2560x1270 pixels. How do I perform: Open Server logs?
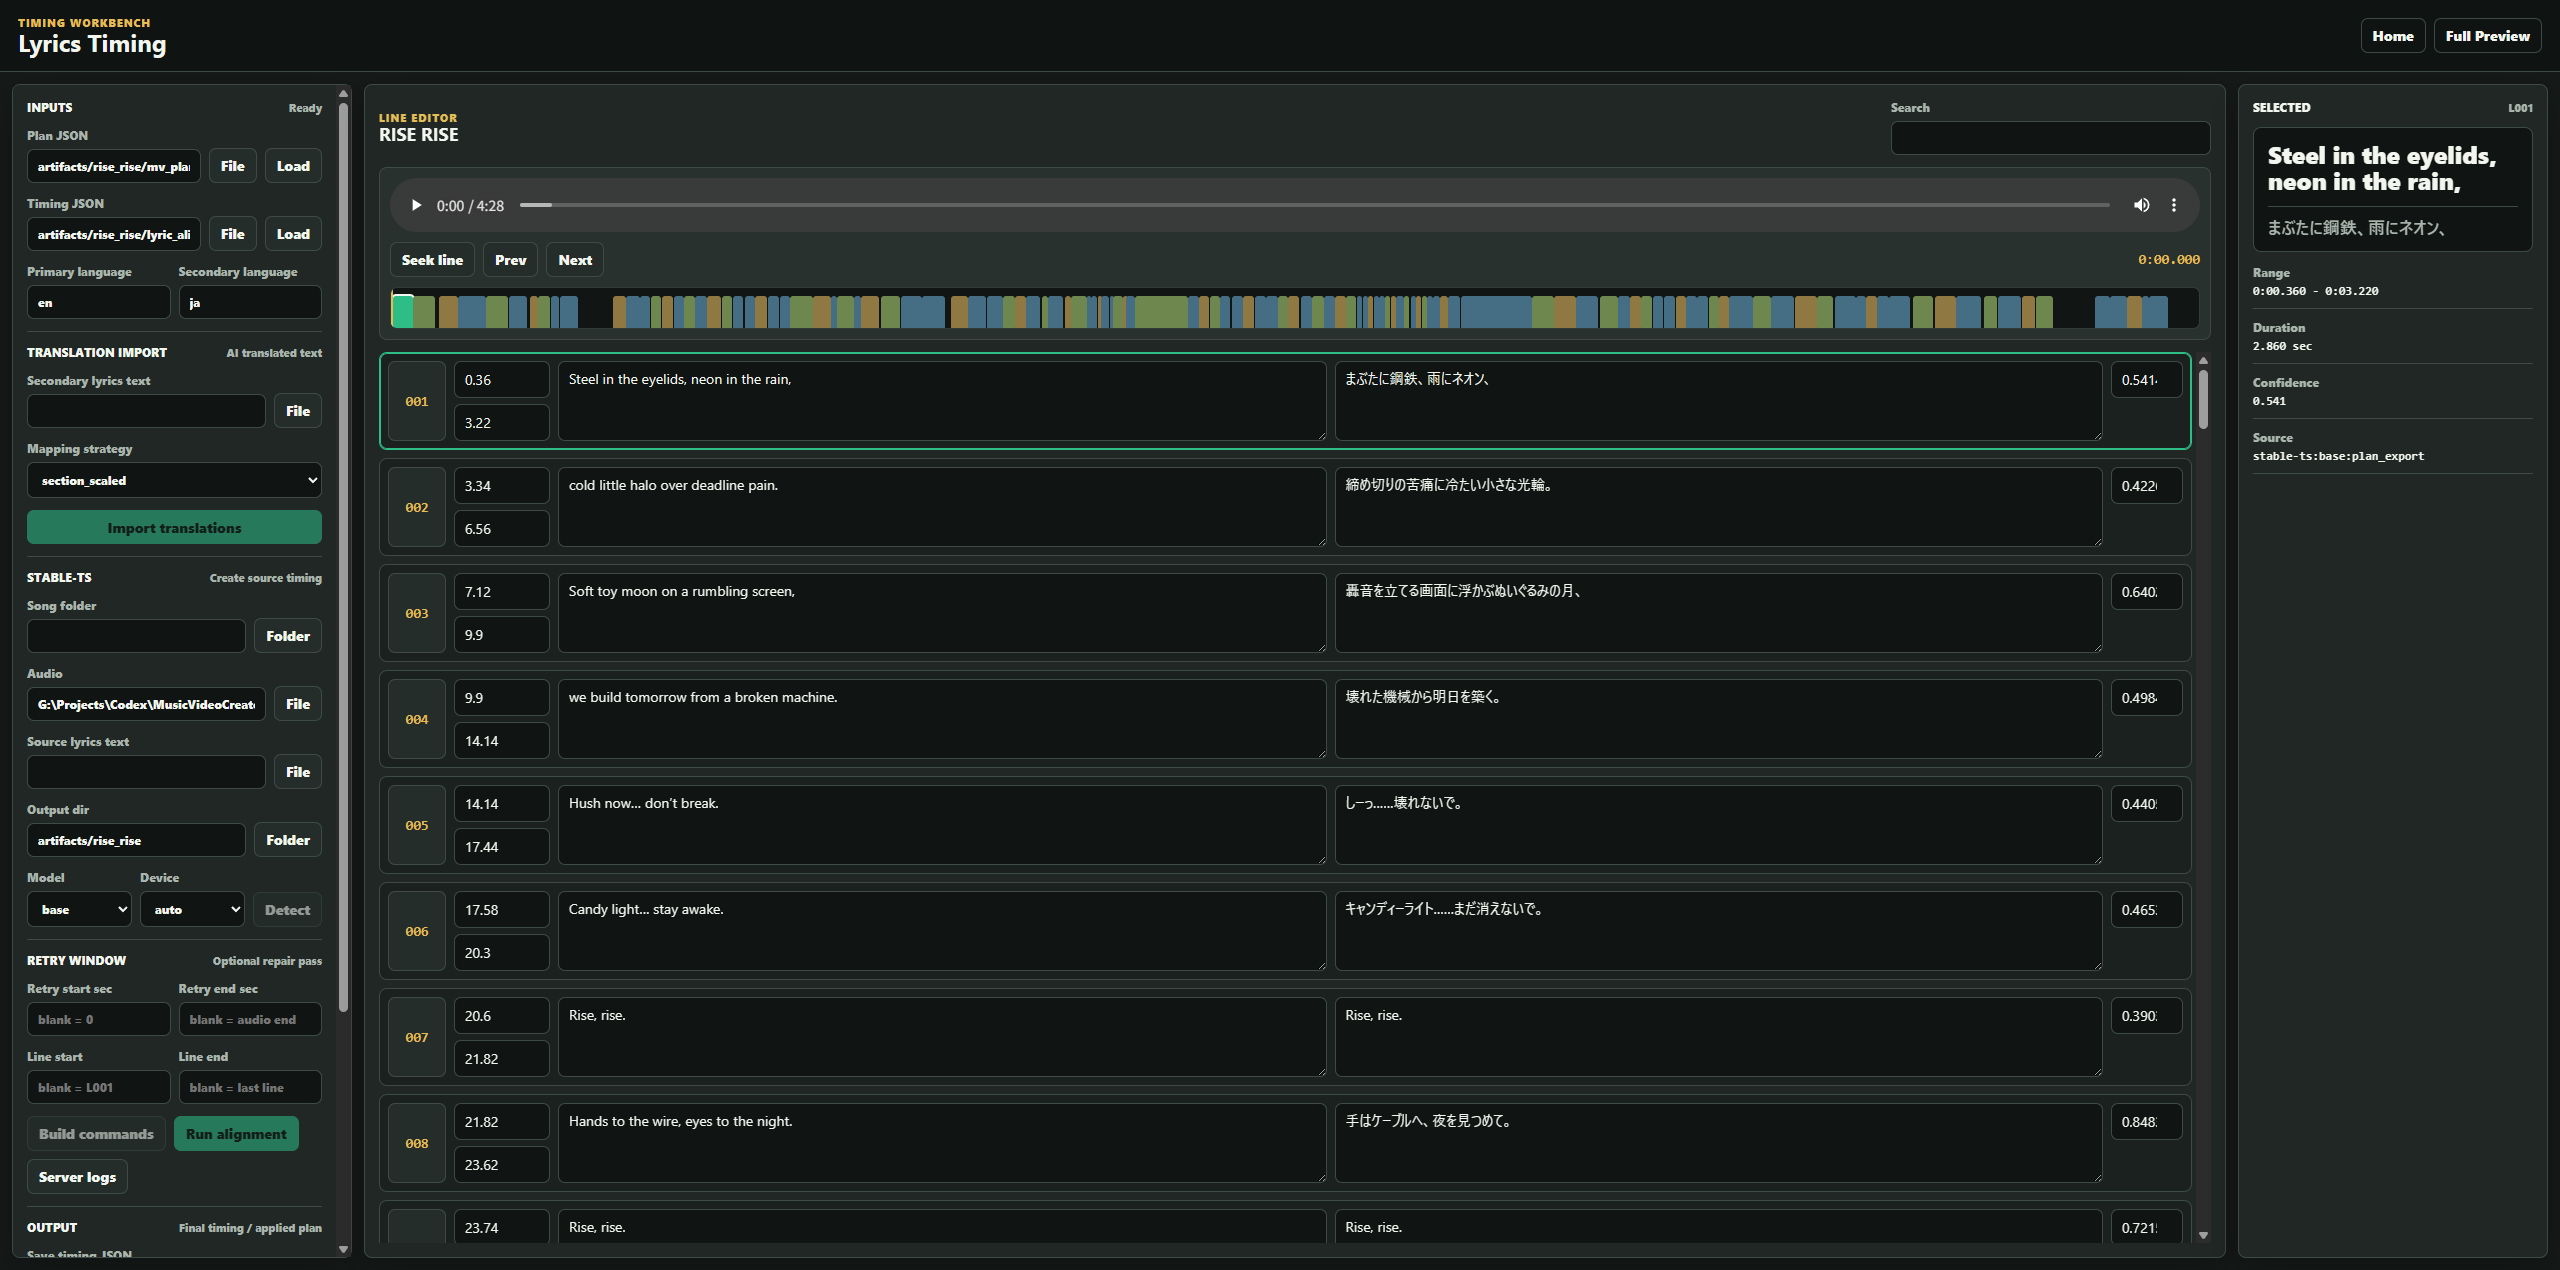click(77, 1177)
